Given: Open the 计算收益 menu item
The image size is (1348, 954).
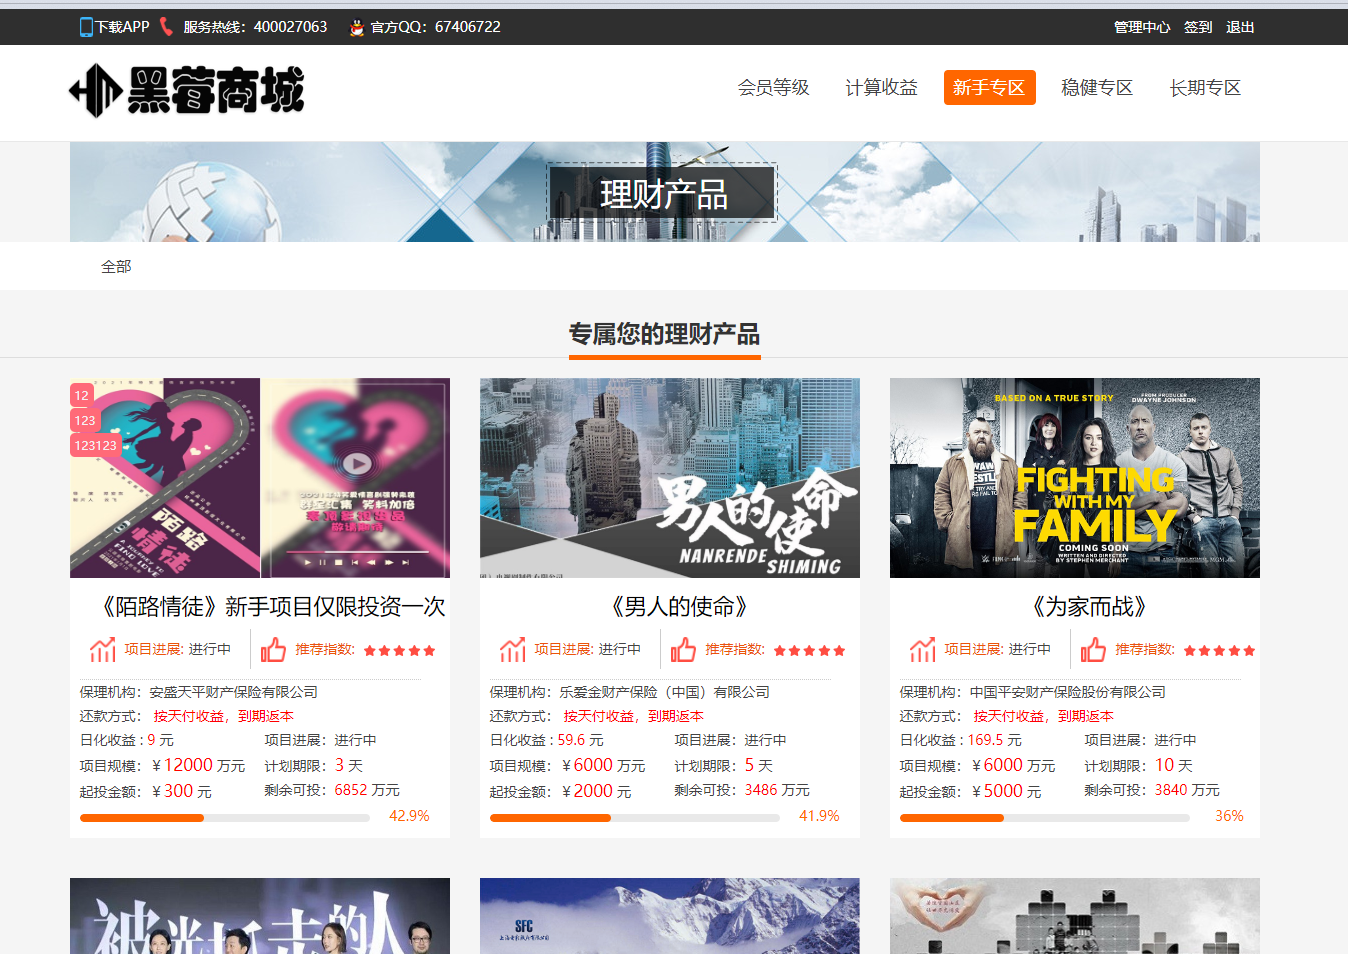Looking at the screenshot, I should pyautogui.click(x=881, y=87).
